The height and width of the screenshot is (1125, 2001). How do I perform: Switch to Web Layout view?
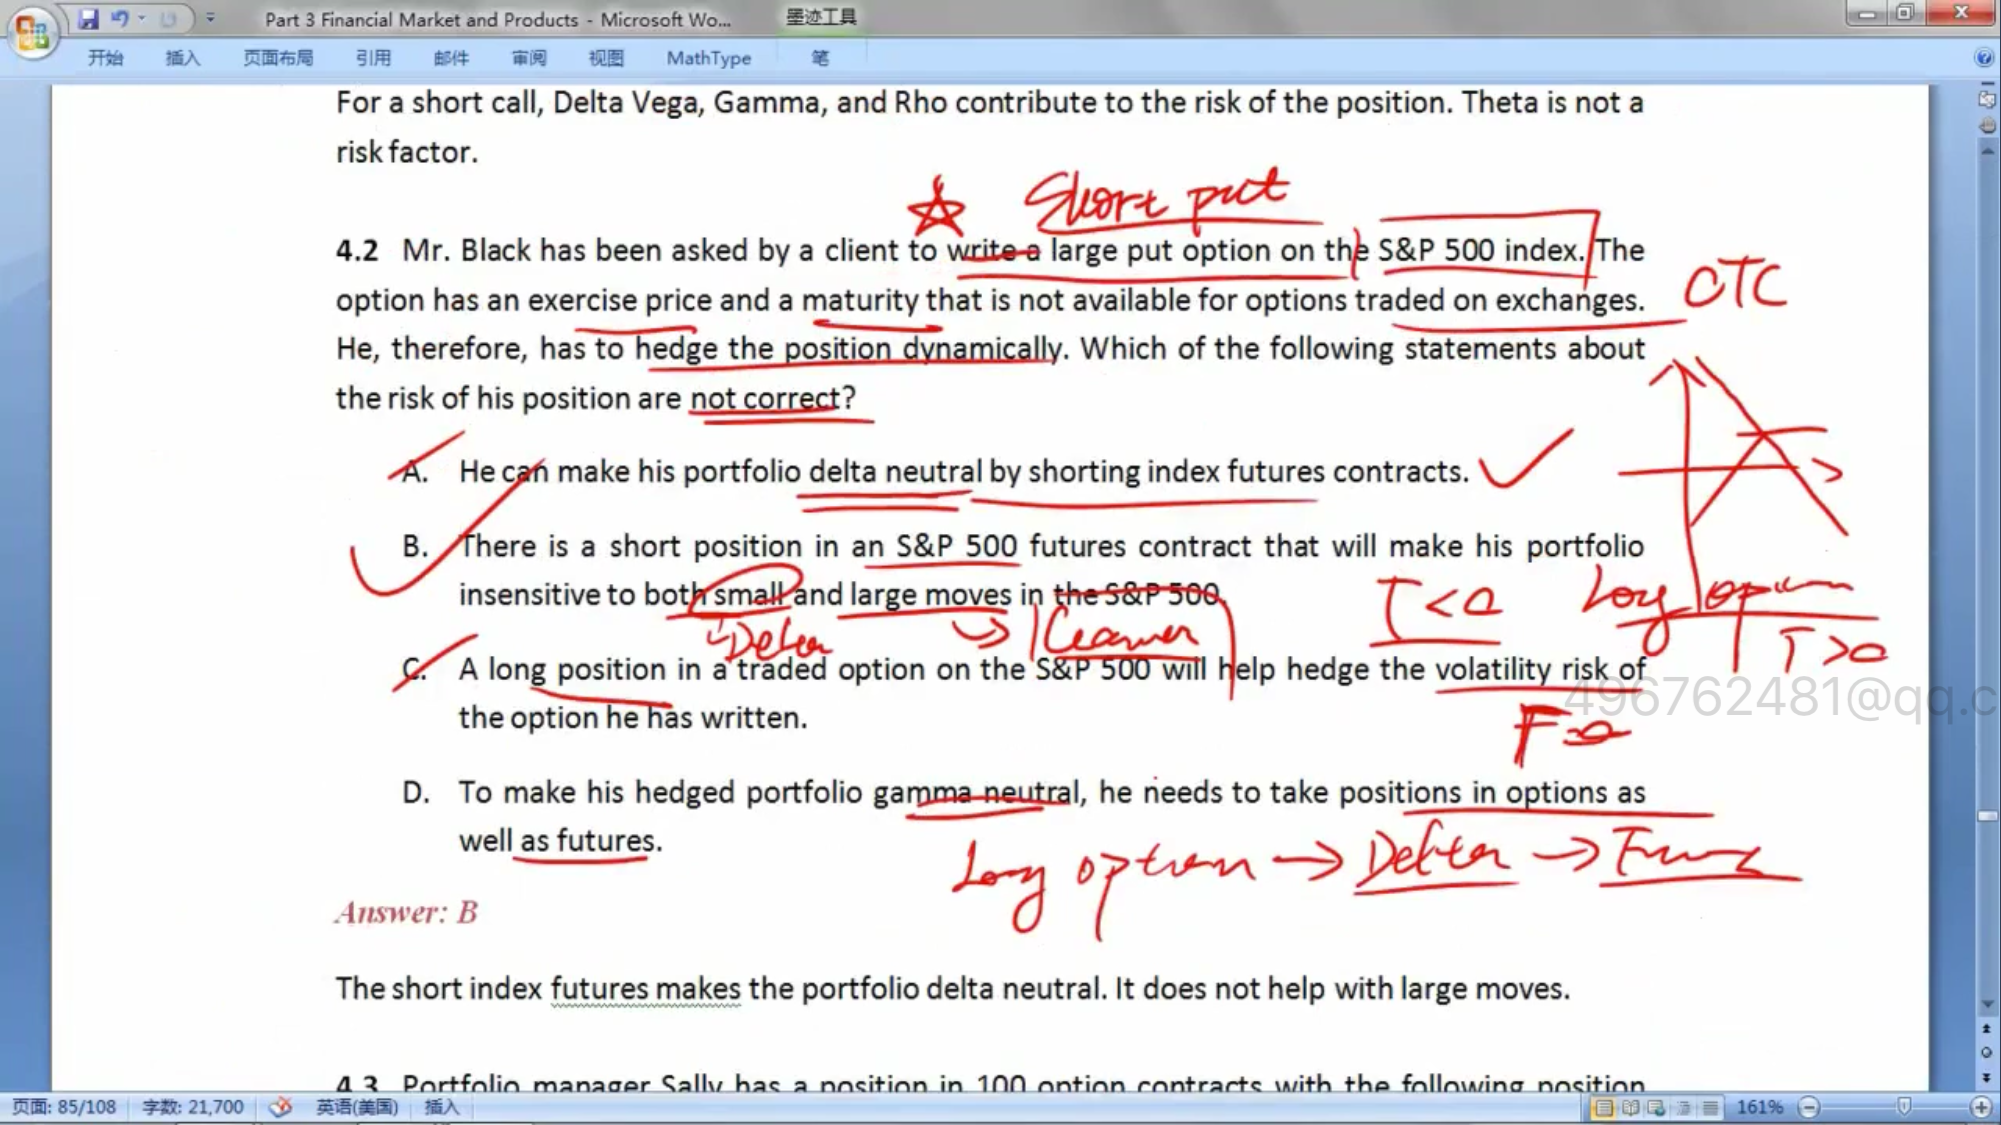tap(1657, 1107)
